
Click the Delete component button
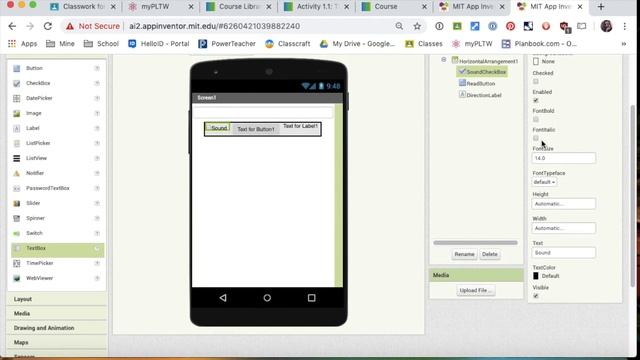click(x=489, y=254)
